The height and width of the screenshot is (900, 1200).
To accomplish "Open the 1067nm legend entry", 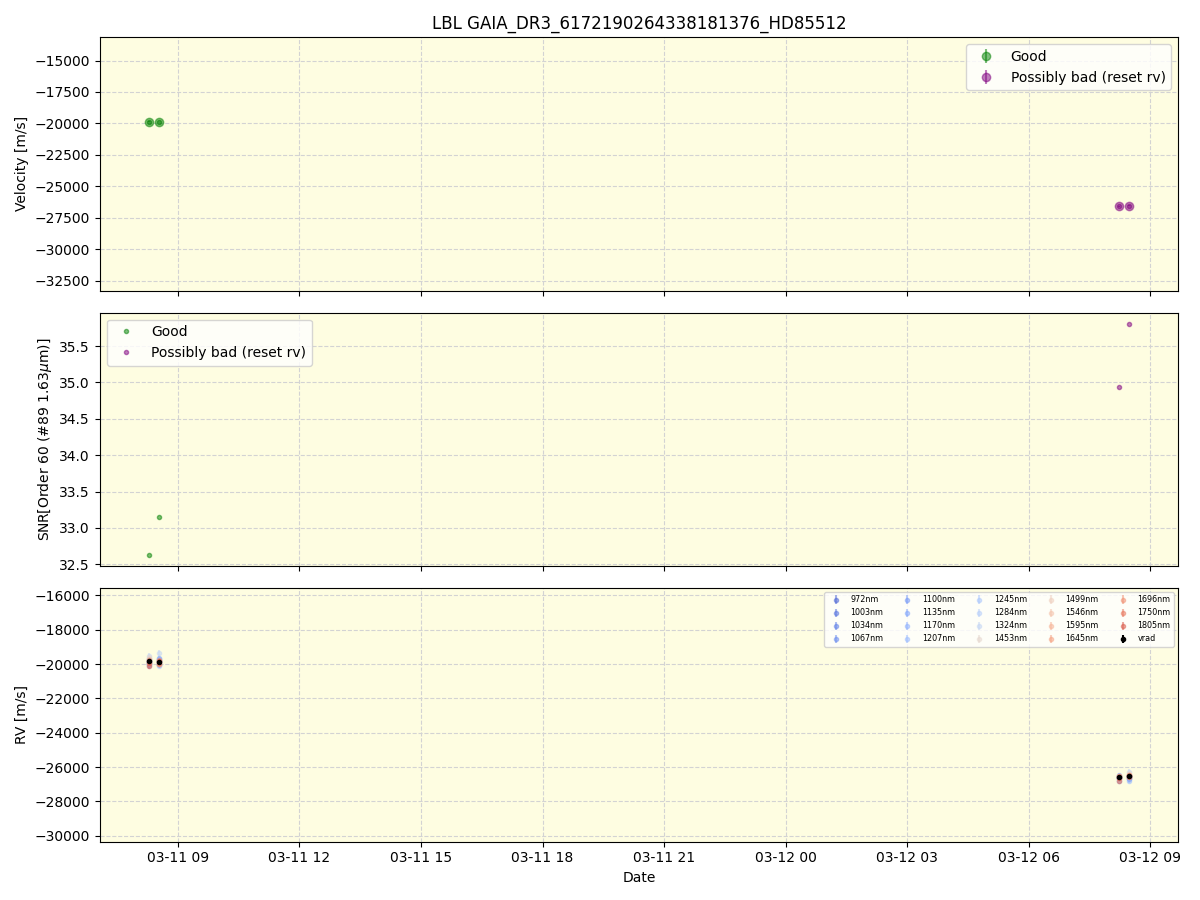I will [836, 638].
